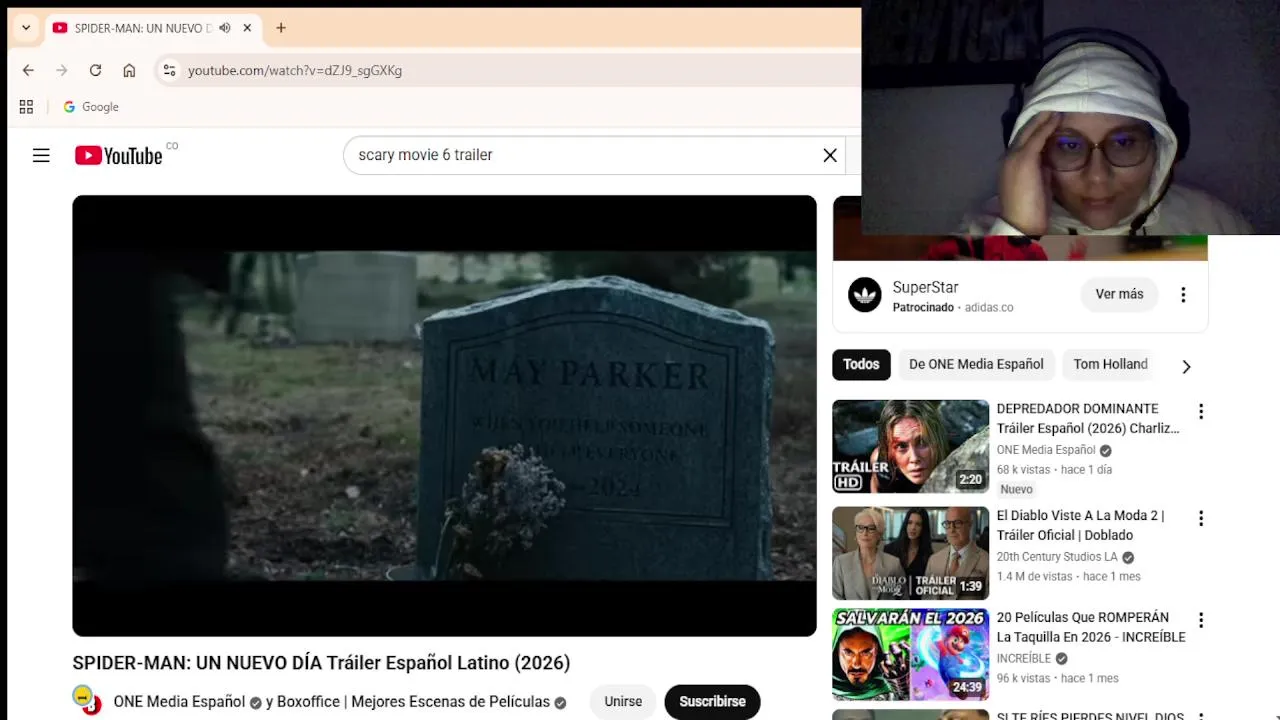The image size is (1280, 720).
Task: Click the adidas.co sponsored link text
Action: click(989, 307)
